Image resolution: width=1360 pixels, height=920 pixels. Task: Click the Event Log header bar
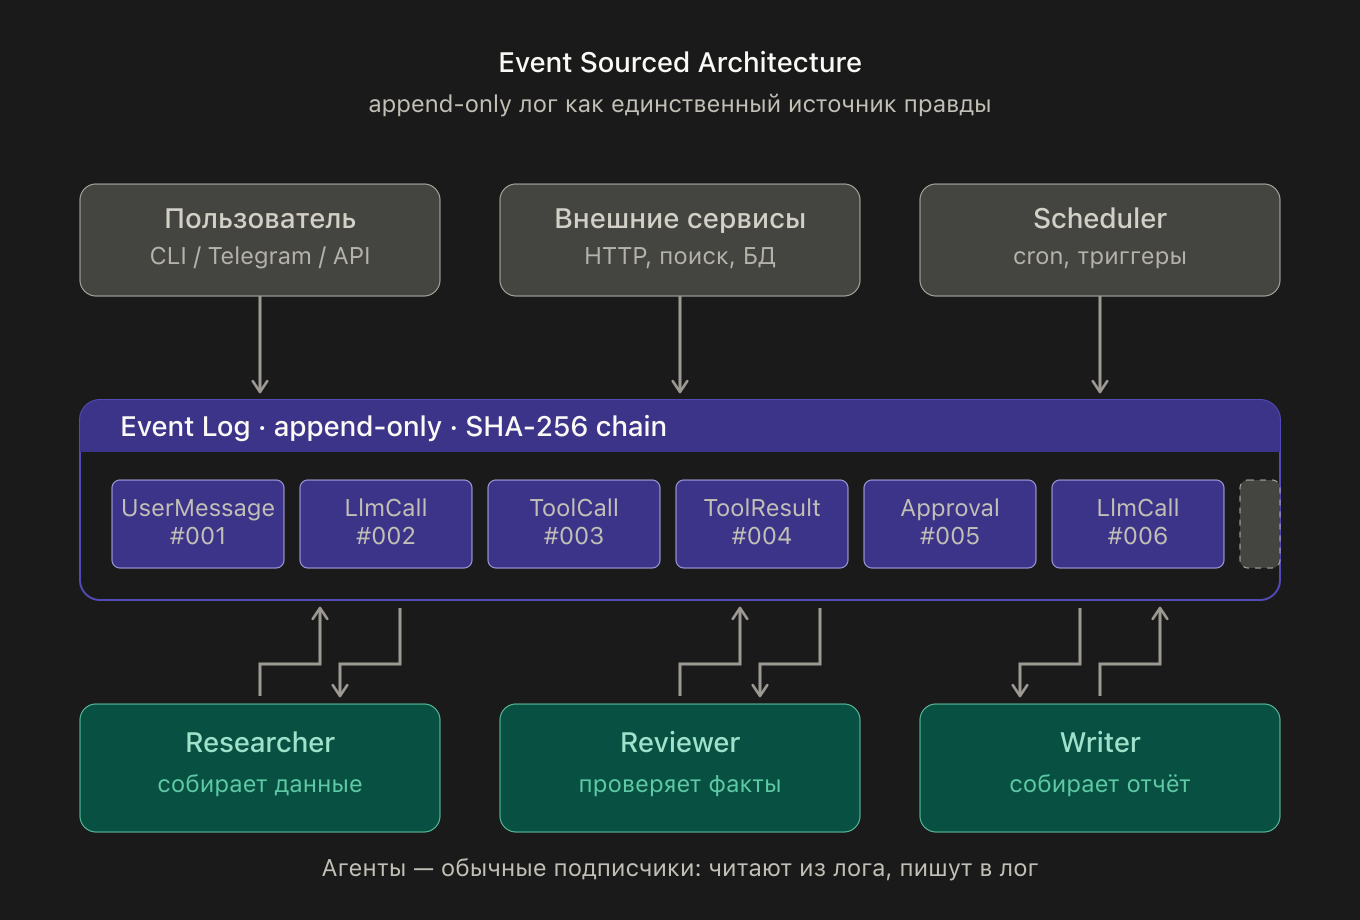pyautogui.click(x=680, y=426)
